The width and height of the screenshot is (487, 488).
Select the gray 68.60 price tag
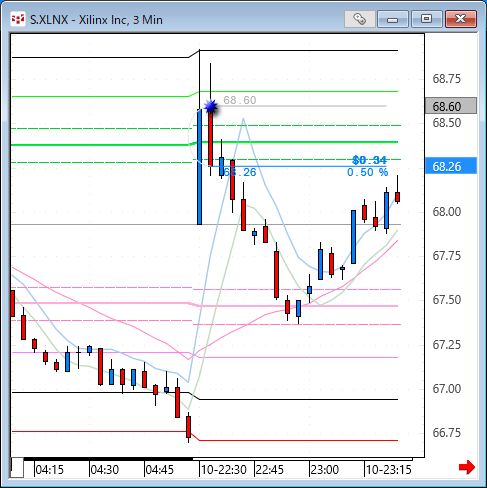point(451,106)
